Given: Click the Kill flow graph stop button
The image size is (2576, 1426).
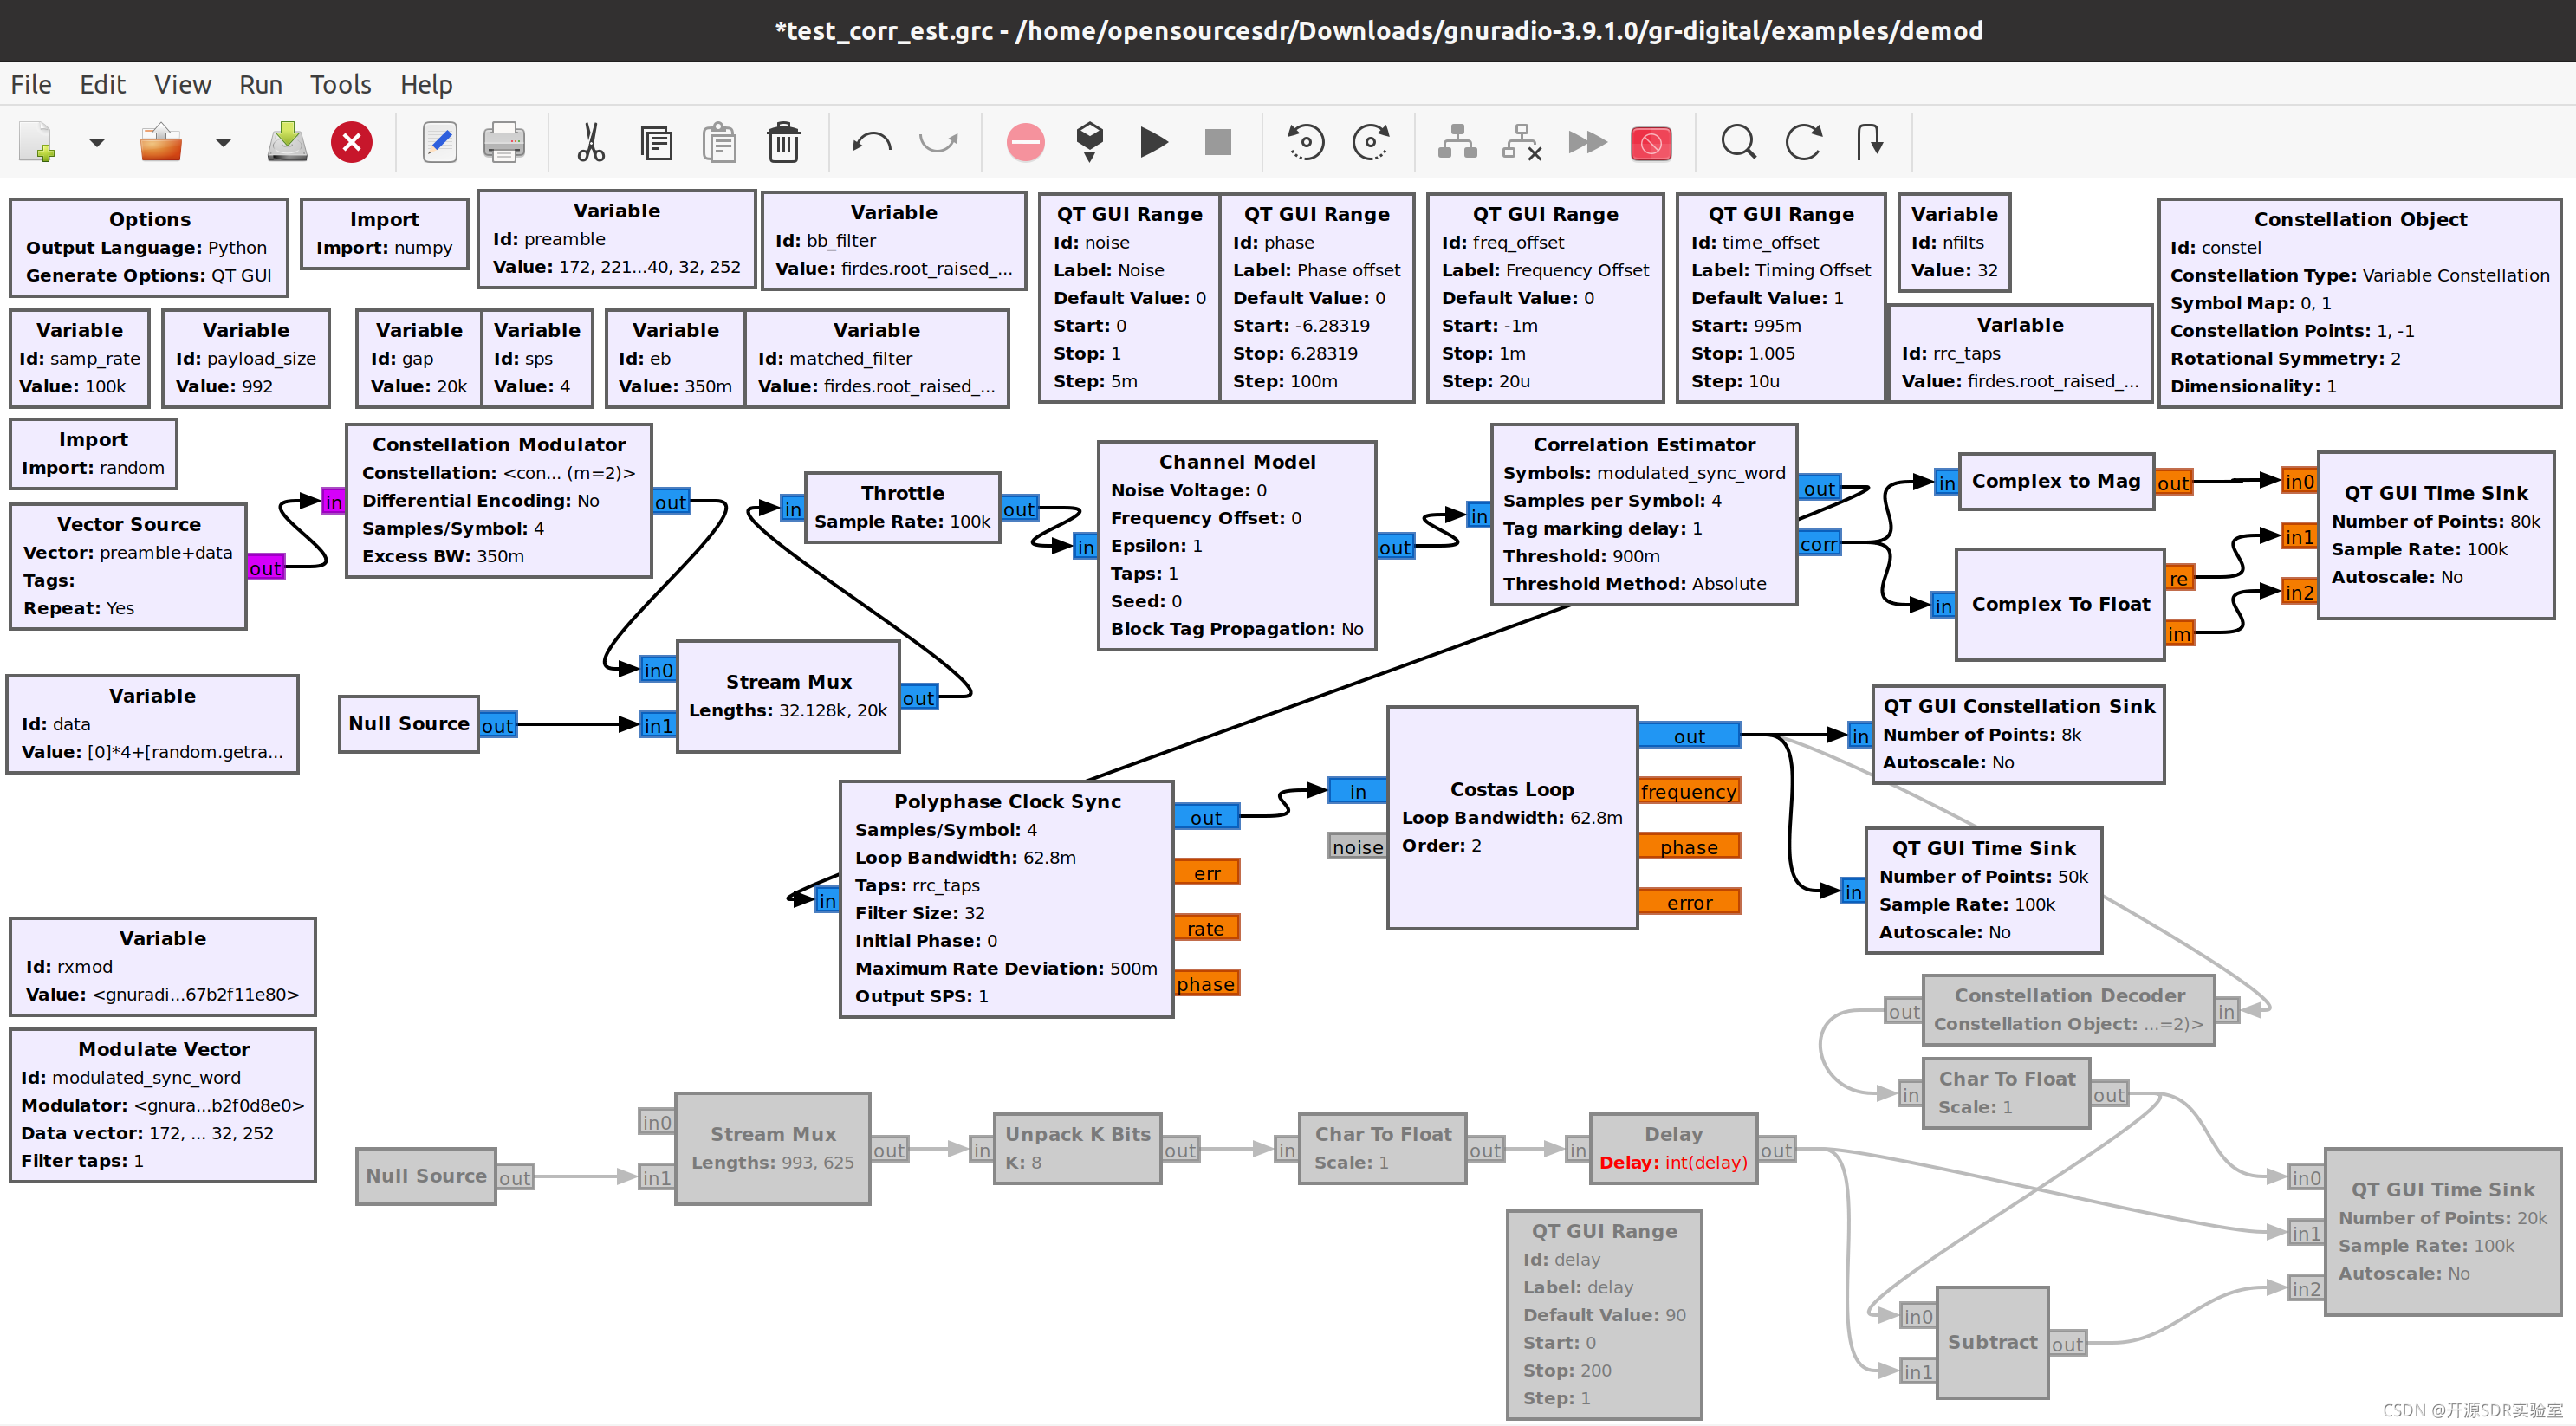Looking at the screenshot, I should [x=1217, y=142].
